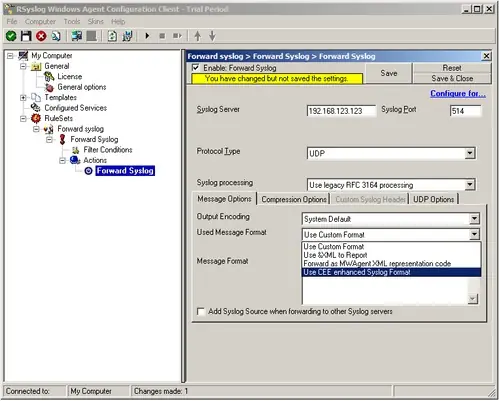499x401 pixels.
Task: Click the magnifier document toolbar icon
Action: coord(56,36)
